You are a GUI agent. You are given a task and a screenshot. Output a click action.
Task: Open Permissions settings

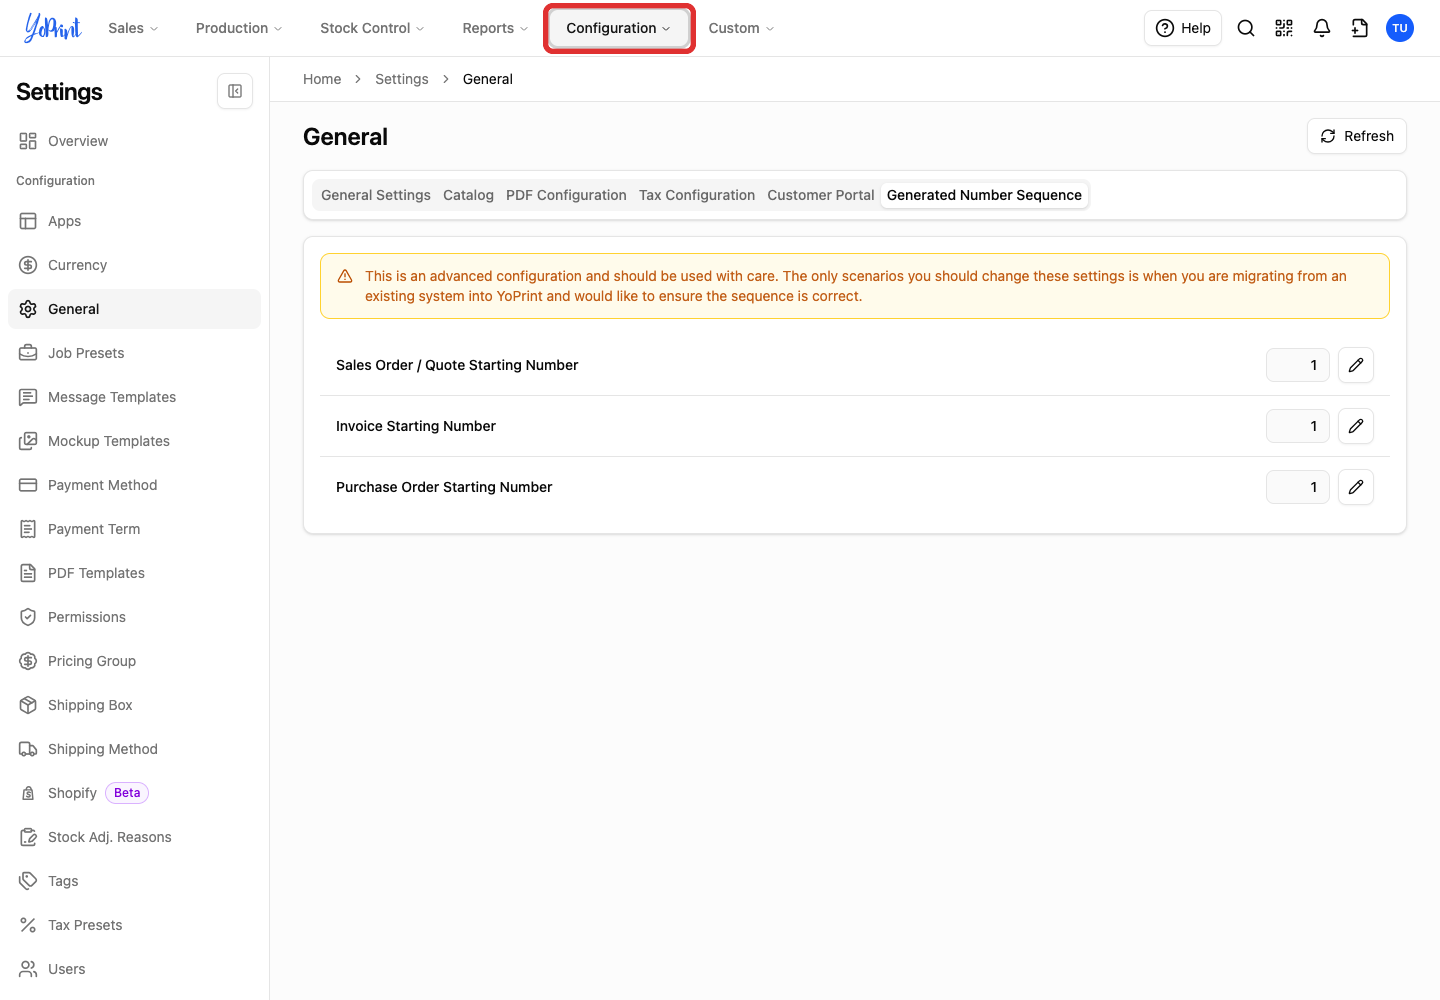[x=134, y=617]
